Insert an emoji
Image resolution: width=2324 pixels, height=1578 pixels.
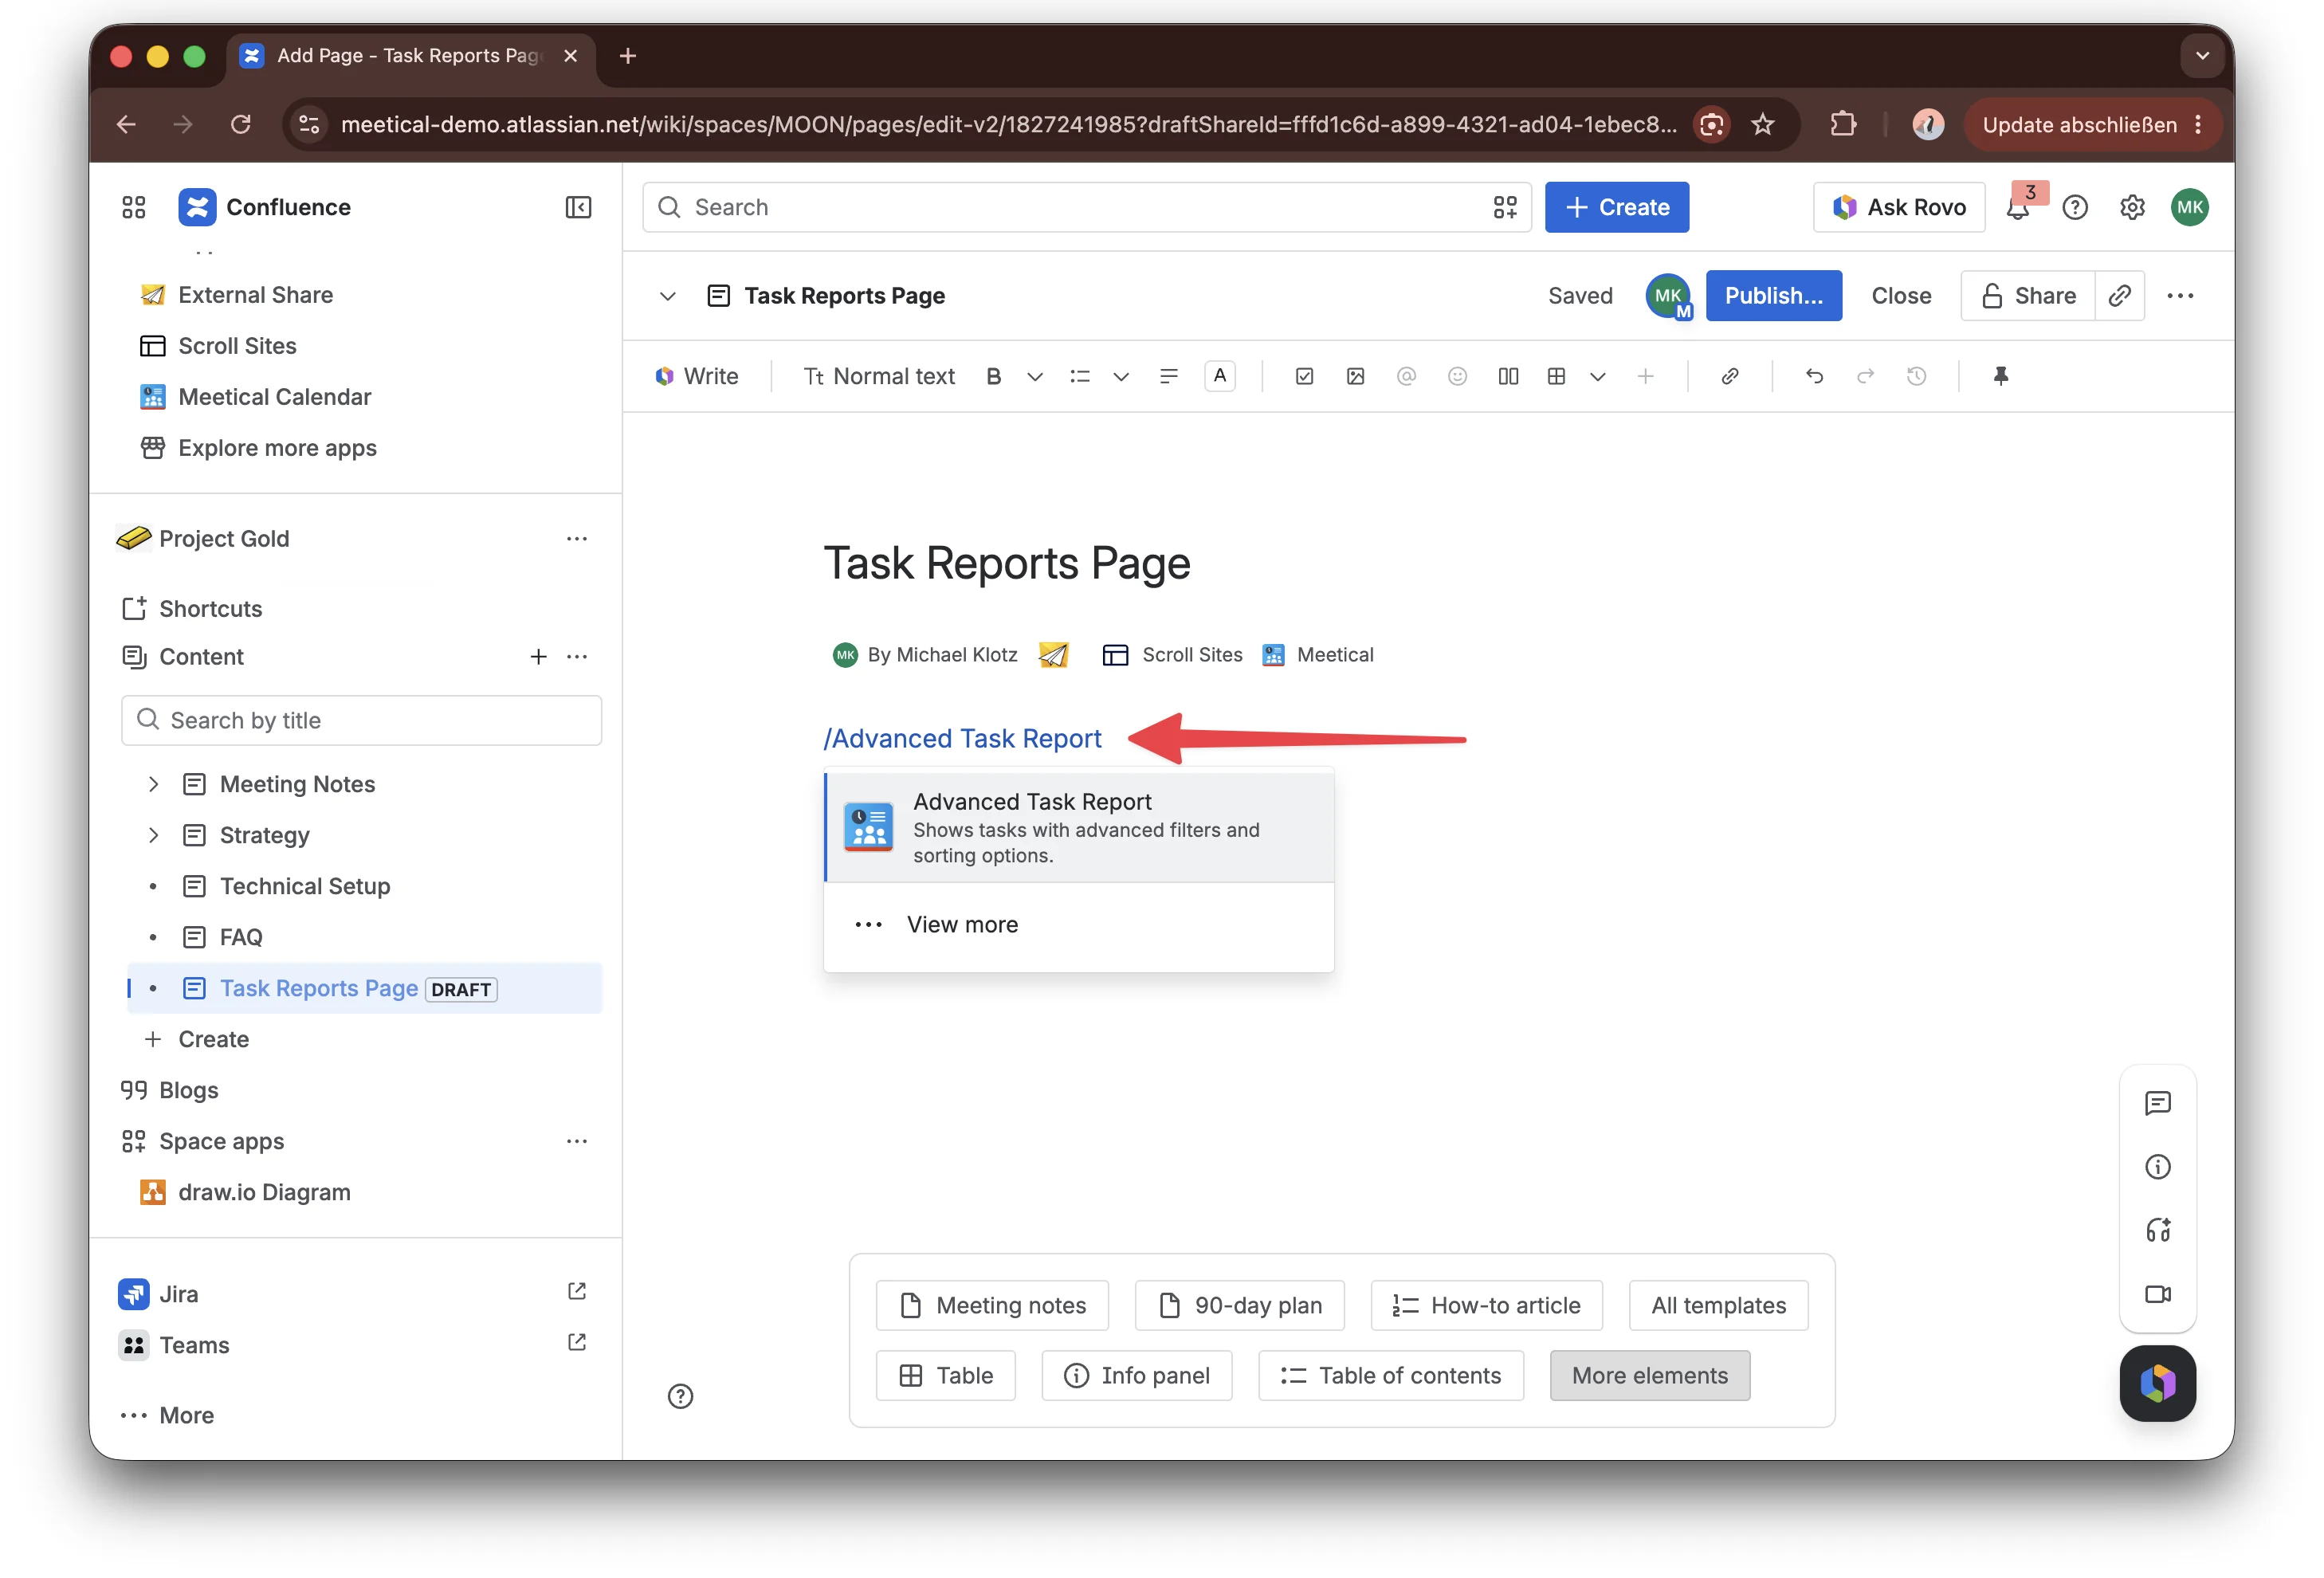click(1457, 376)
